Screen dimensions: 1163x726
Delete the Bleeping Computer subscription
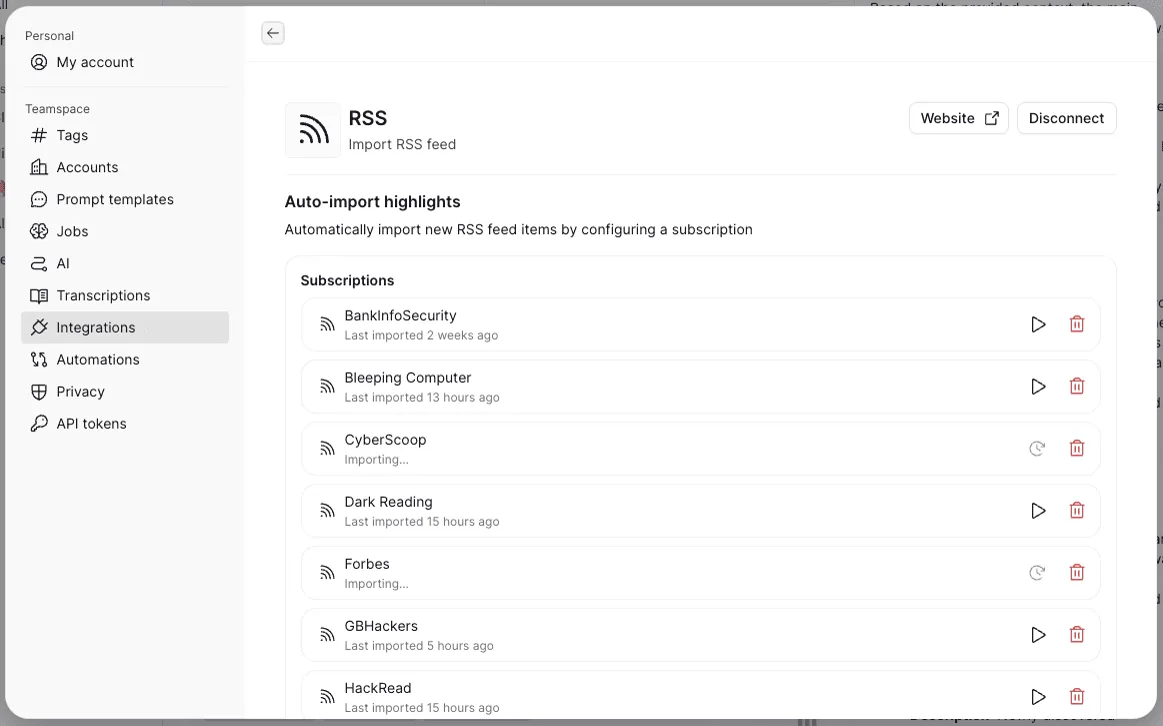1076,386
